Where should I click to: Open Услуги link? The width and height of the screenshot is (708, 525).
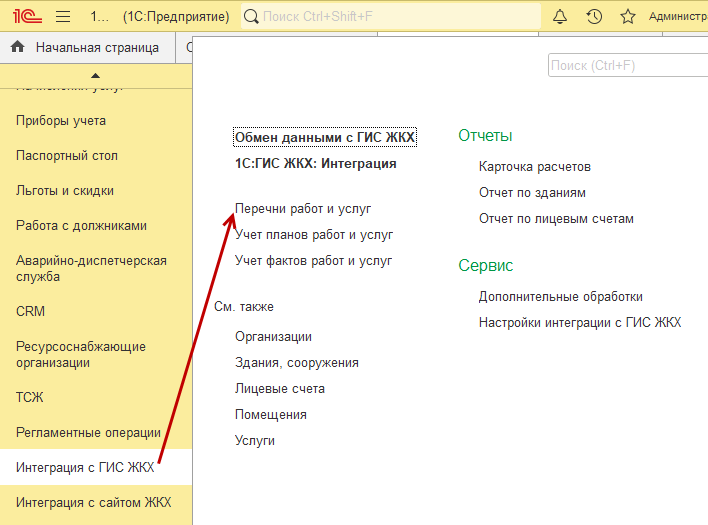[255, 441]
